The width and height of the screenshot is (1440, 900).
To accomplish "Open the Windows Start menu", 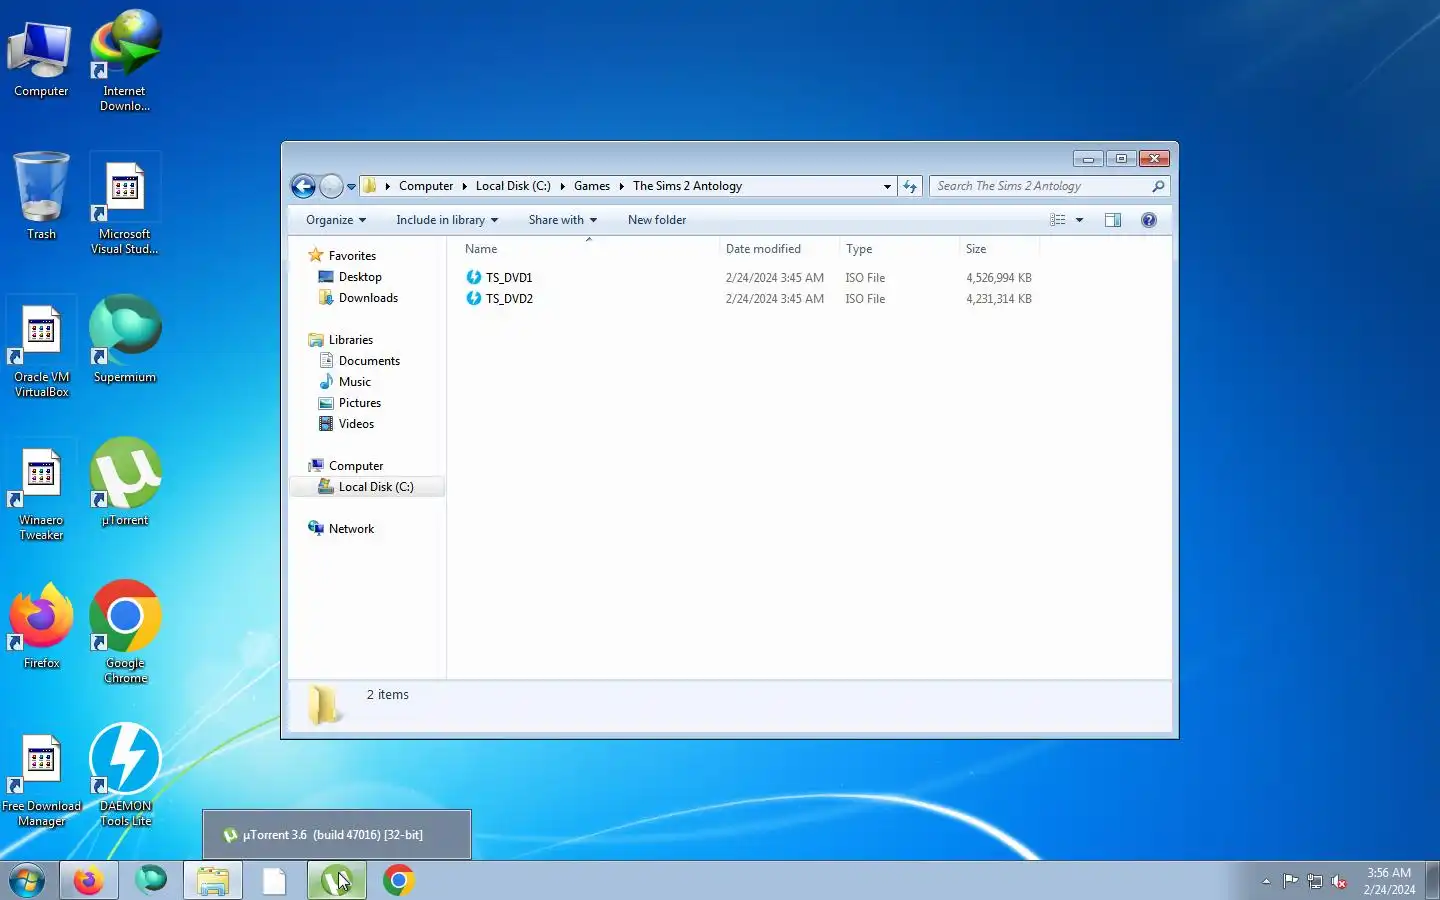I will [27, 881].
